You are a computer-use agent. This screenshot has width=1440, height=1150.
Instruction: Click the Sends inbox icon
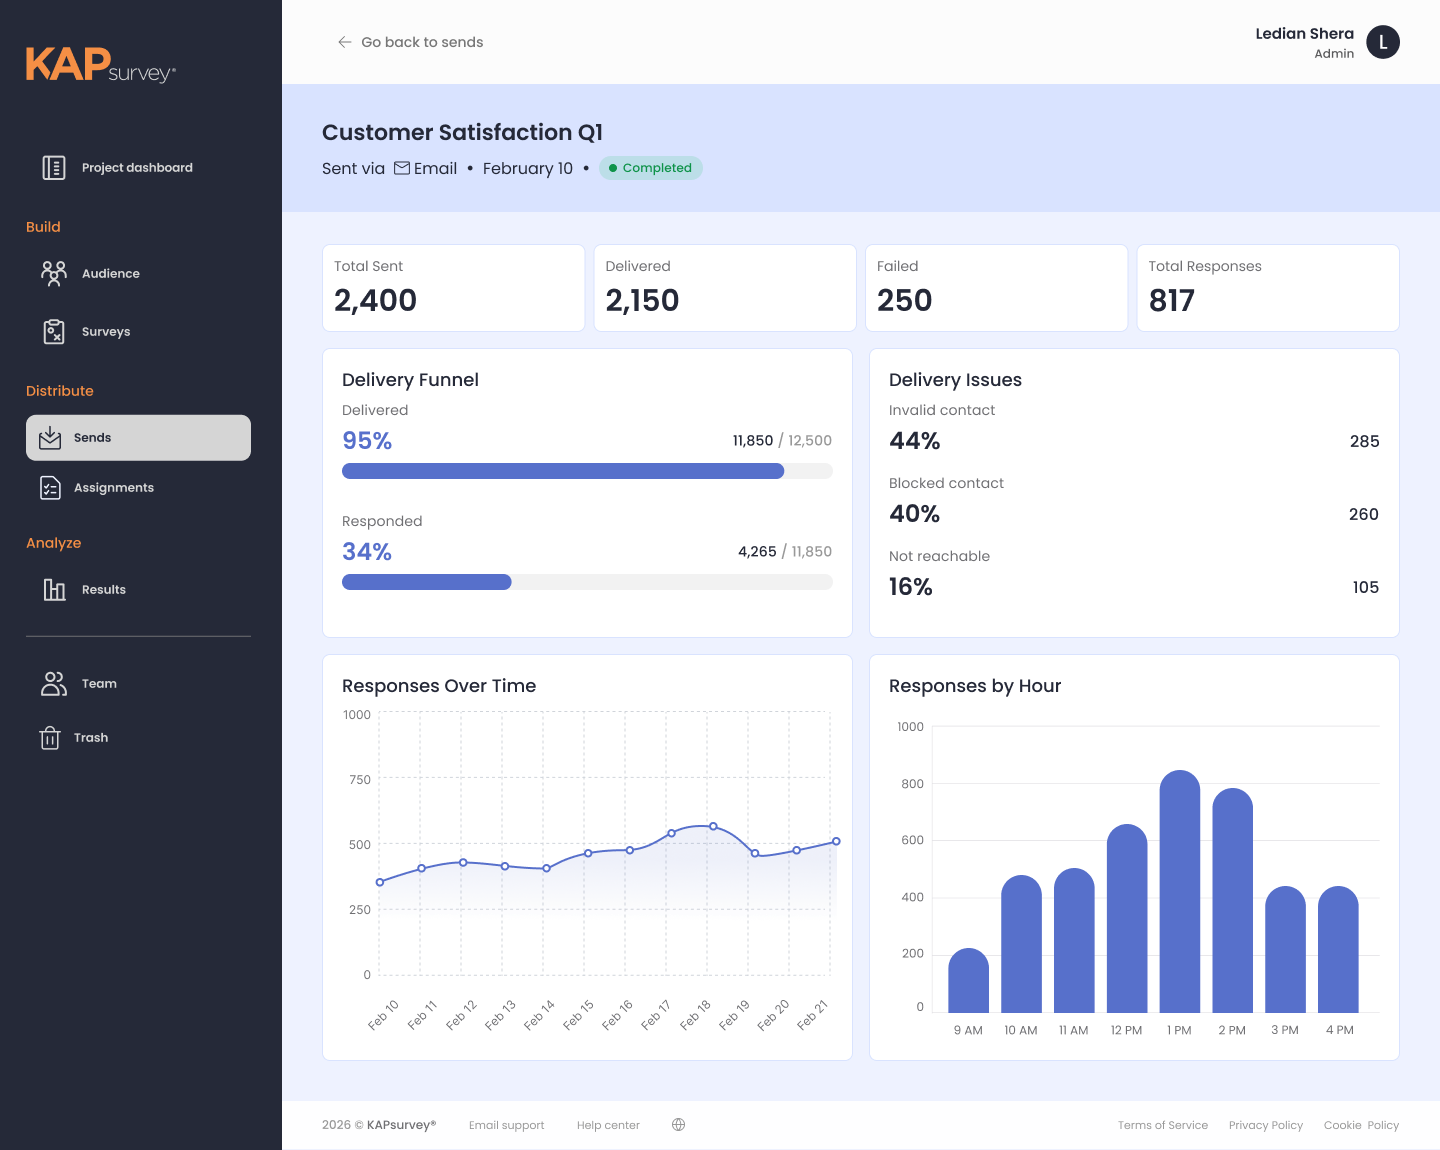click(x=50, y=438)
